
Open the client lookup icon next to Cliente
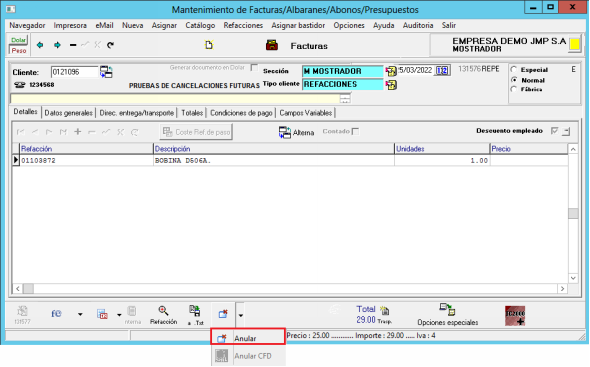pyautogui.click(x=106, y=72)
